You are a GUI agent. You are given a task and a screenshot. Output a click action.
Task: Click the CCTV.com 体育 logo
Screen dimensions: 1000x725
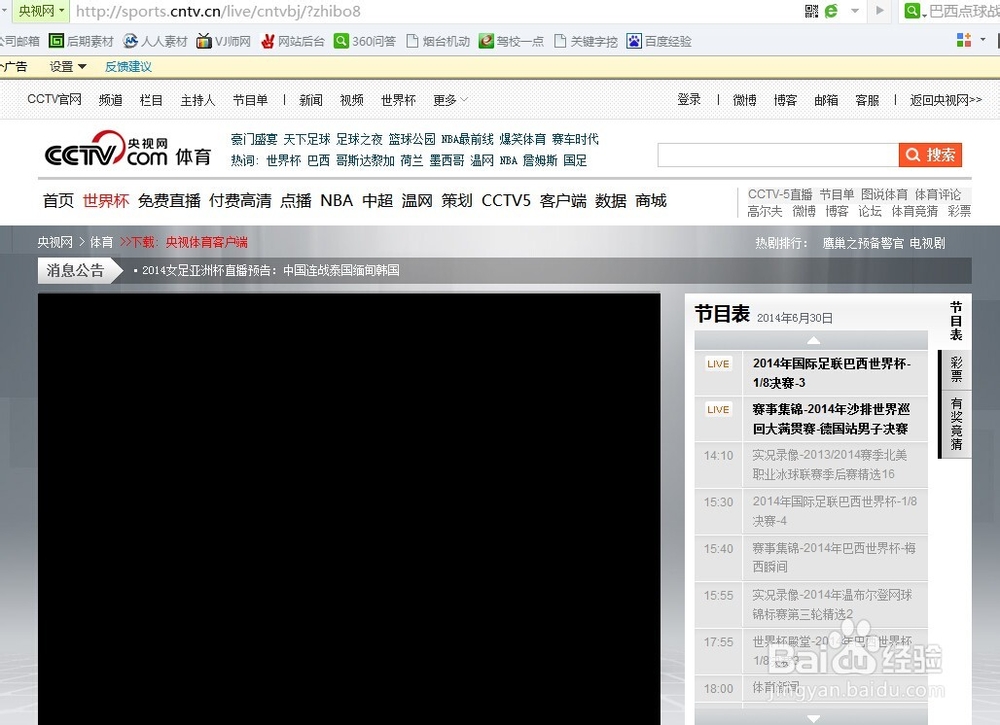[128, 149]
